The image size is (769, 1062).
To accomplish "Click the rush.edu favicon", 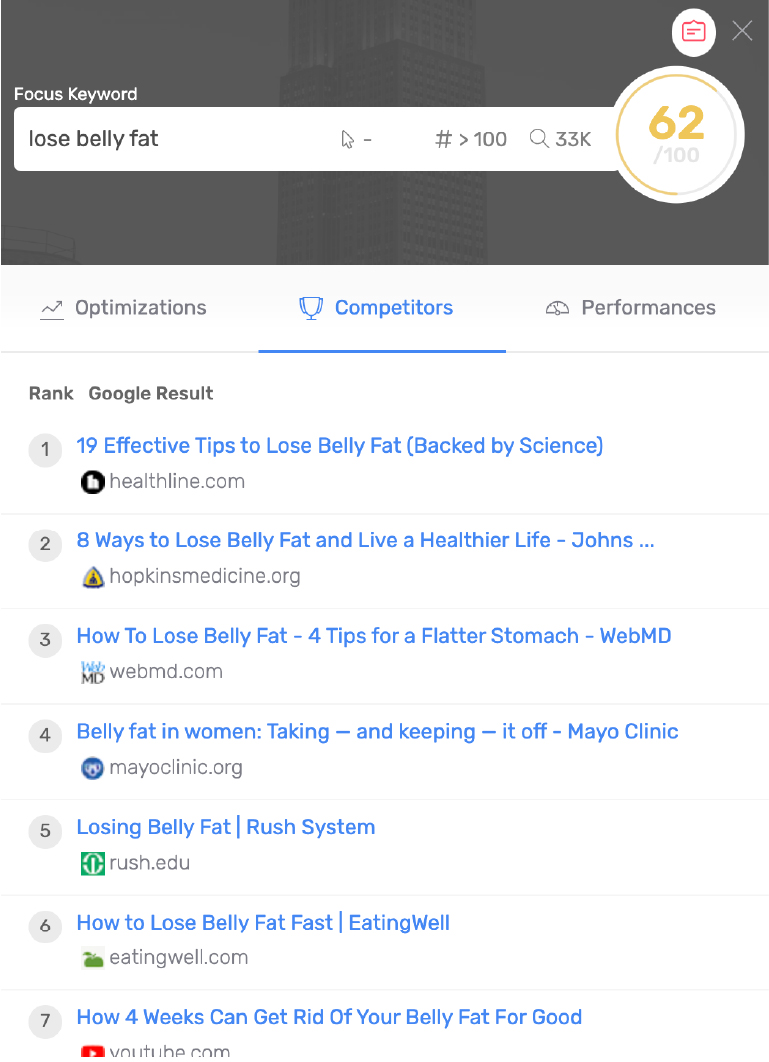I will 92,863.
